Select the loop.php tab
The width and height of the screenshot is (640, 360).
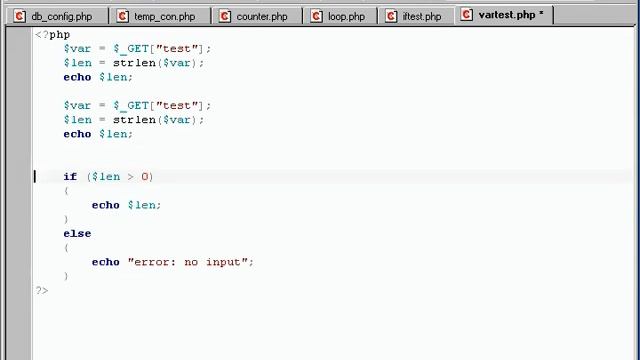tap(340, 16)
